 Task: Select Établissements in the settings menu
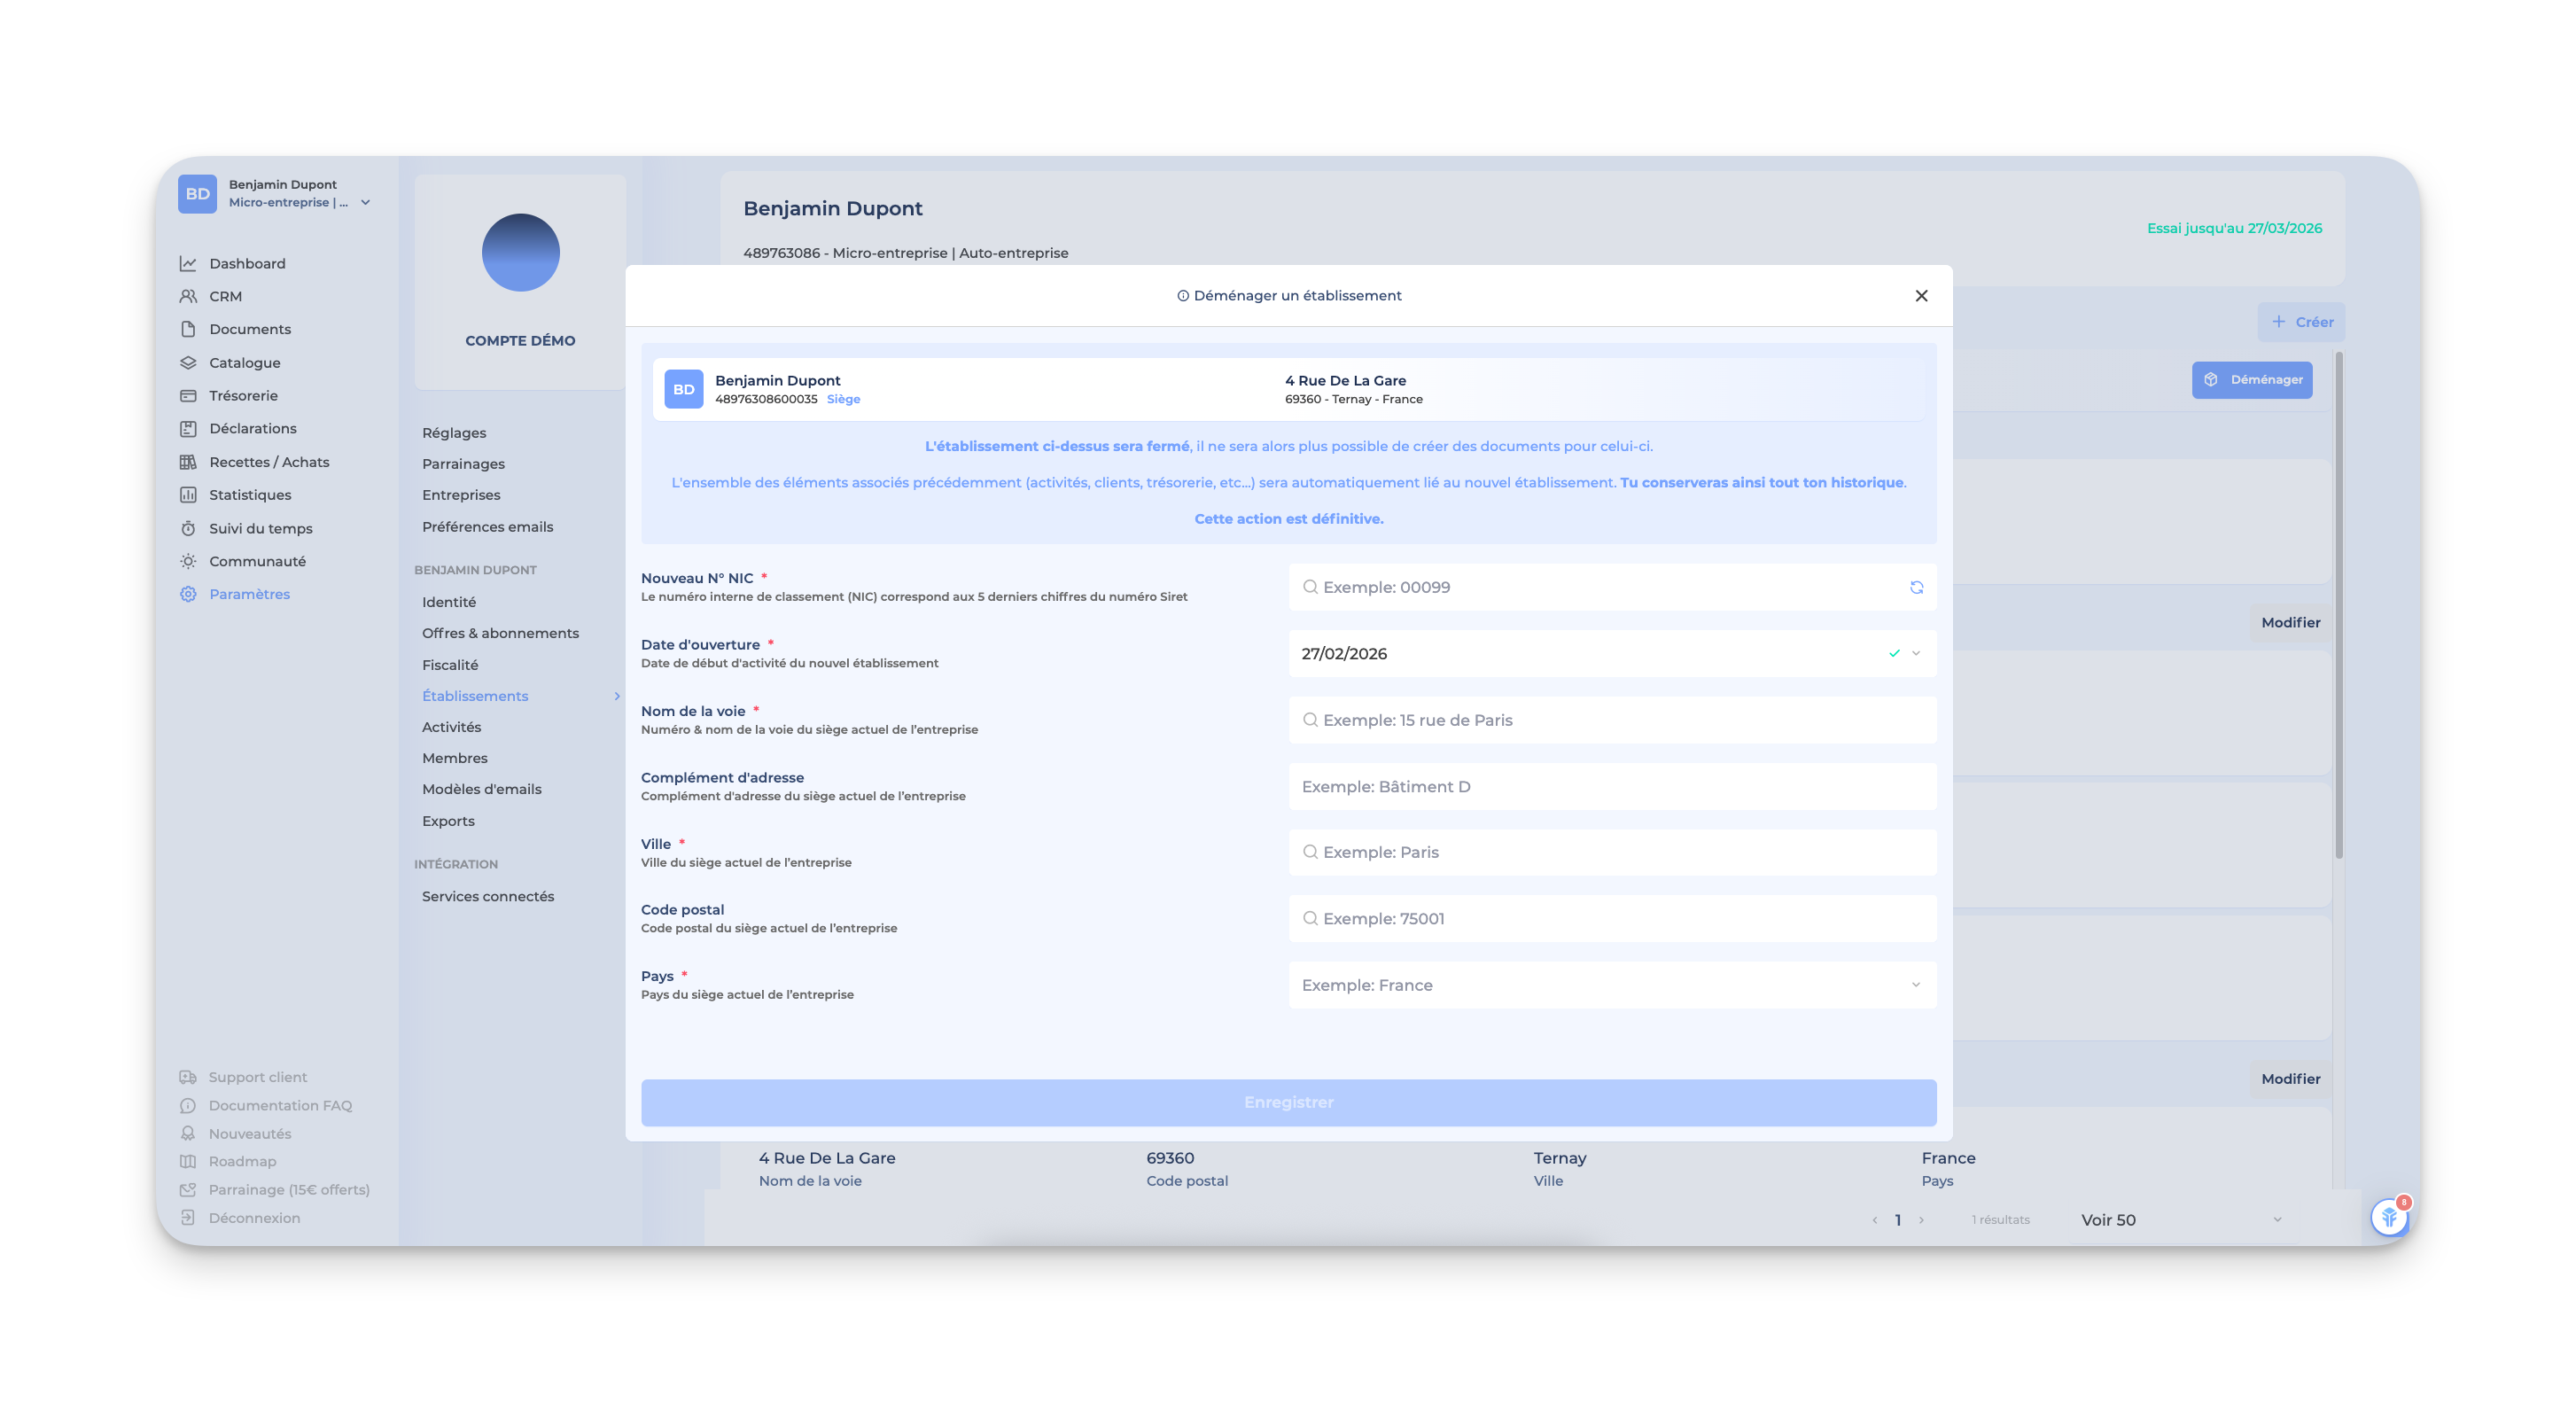pyautogui.click(x=475, y=696)
